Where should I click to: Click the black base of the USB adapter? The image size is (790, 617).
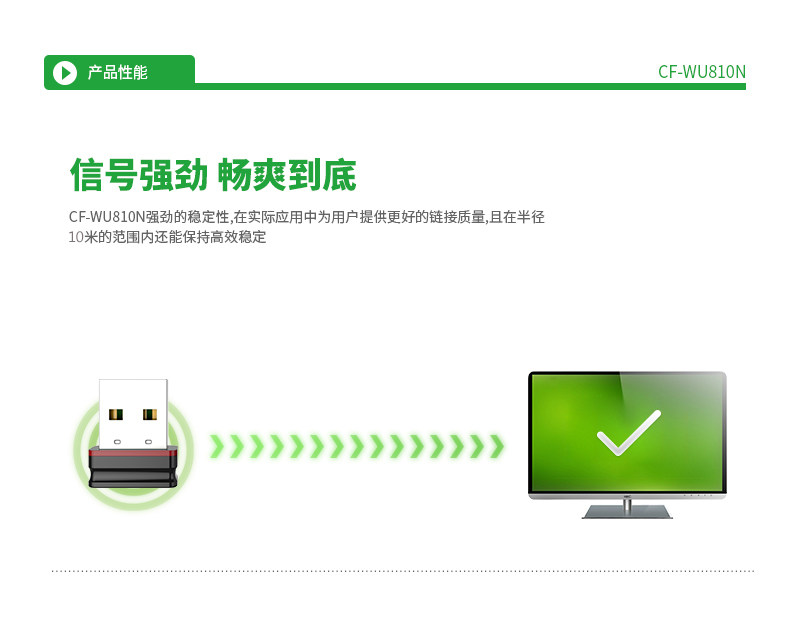tap(133, 471)
